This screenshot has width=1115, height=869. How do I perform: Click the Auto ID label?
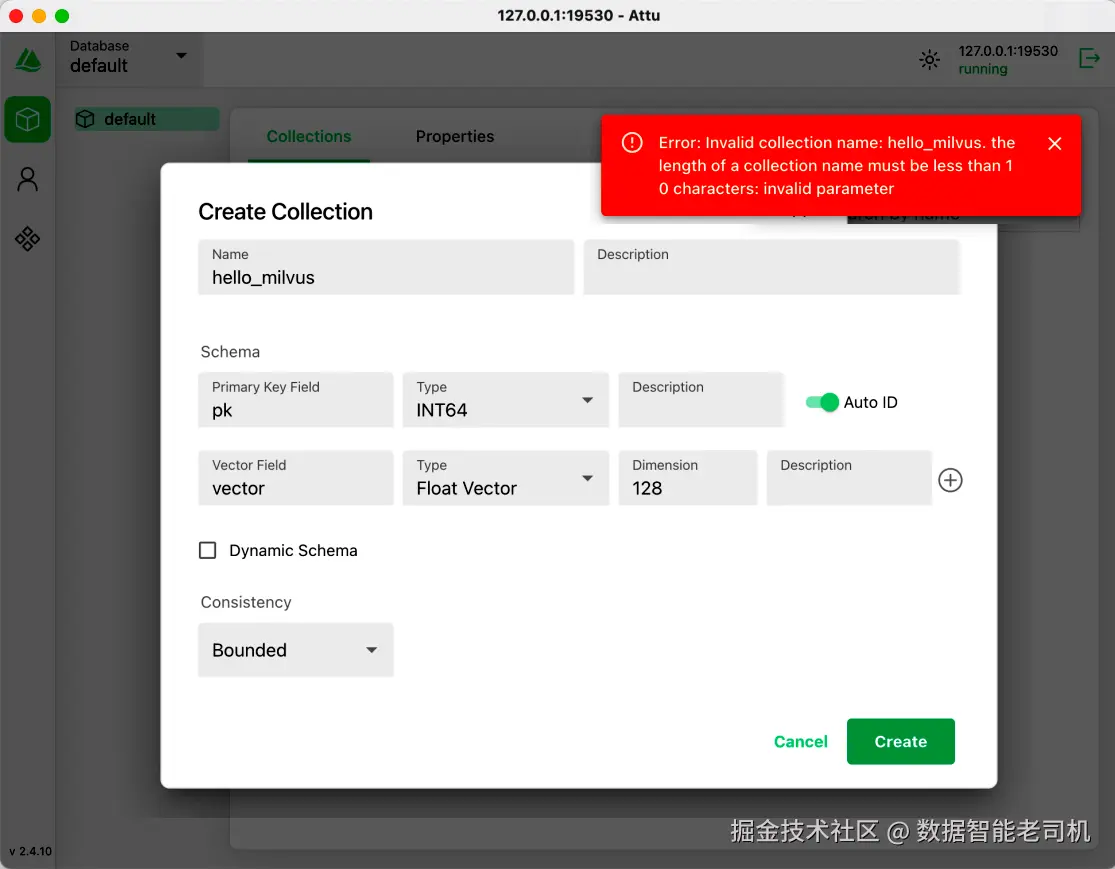[870, 402]
